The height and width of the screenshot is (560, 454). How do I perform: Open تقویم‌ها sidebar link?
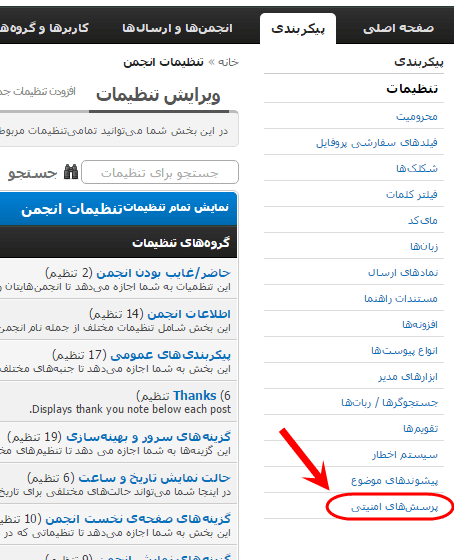[x=421, y=428]
